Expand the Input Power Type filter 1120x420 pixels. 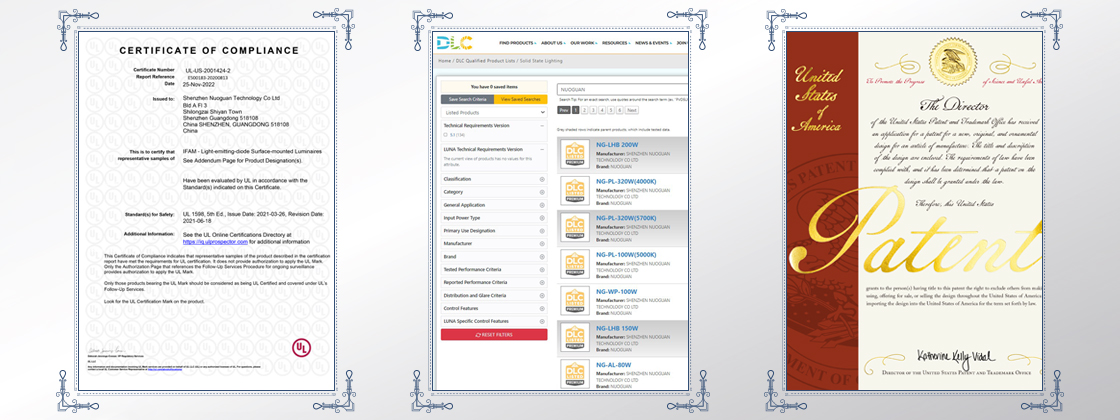(542, 218)
